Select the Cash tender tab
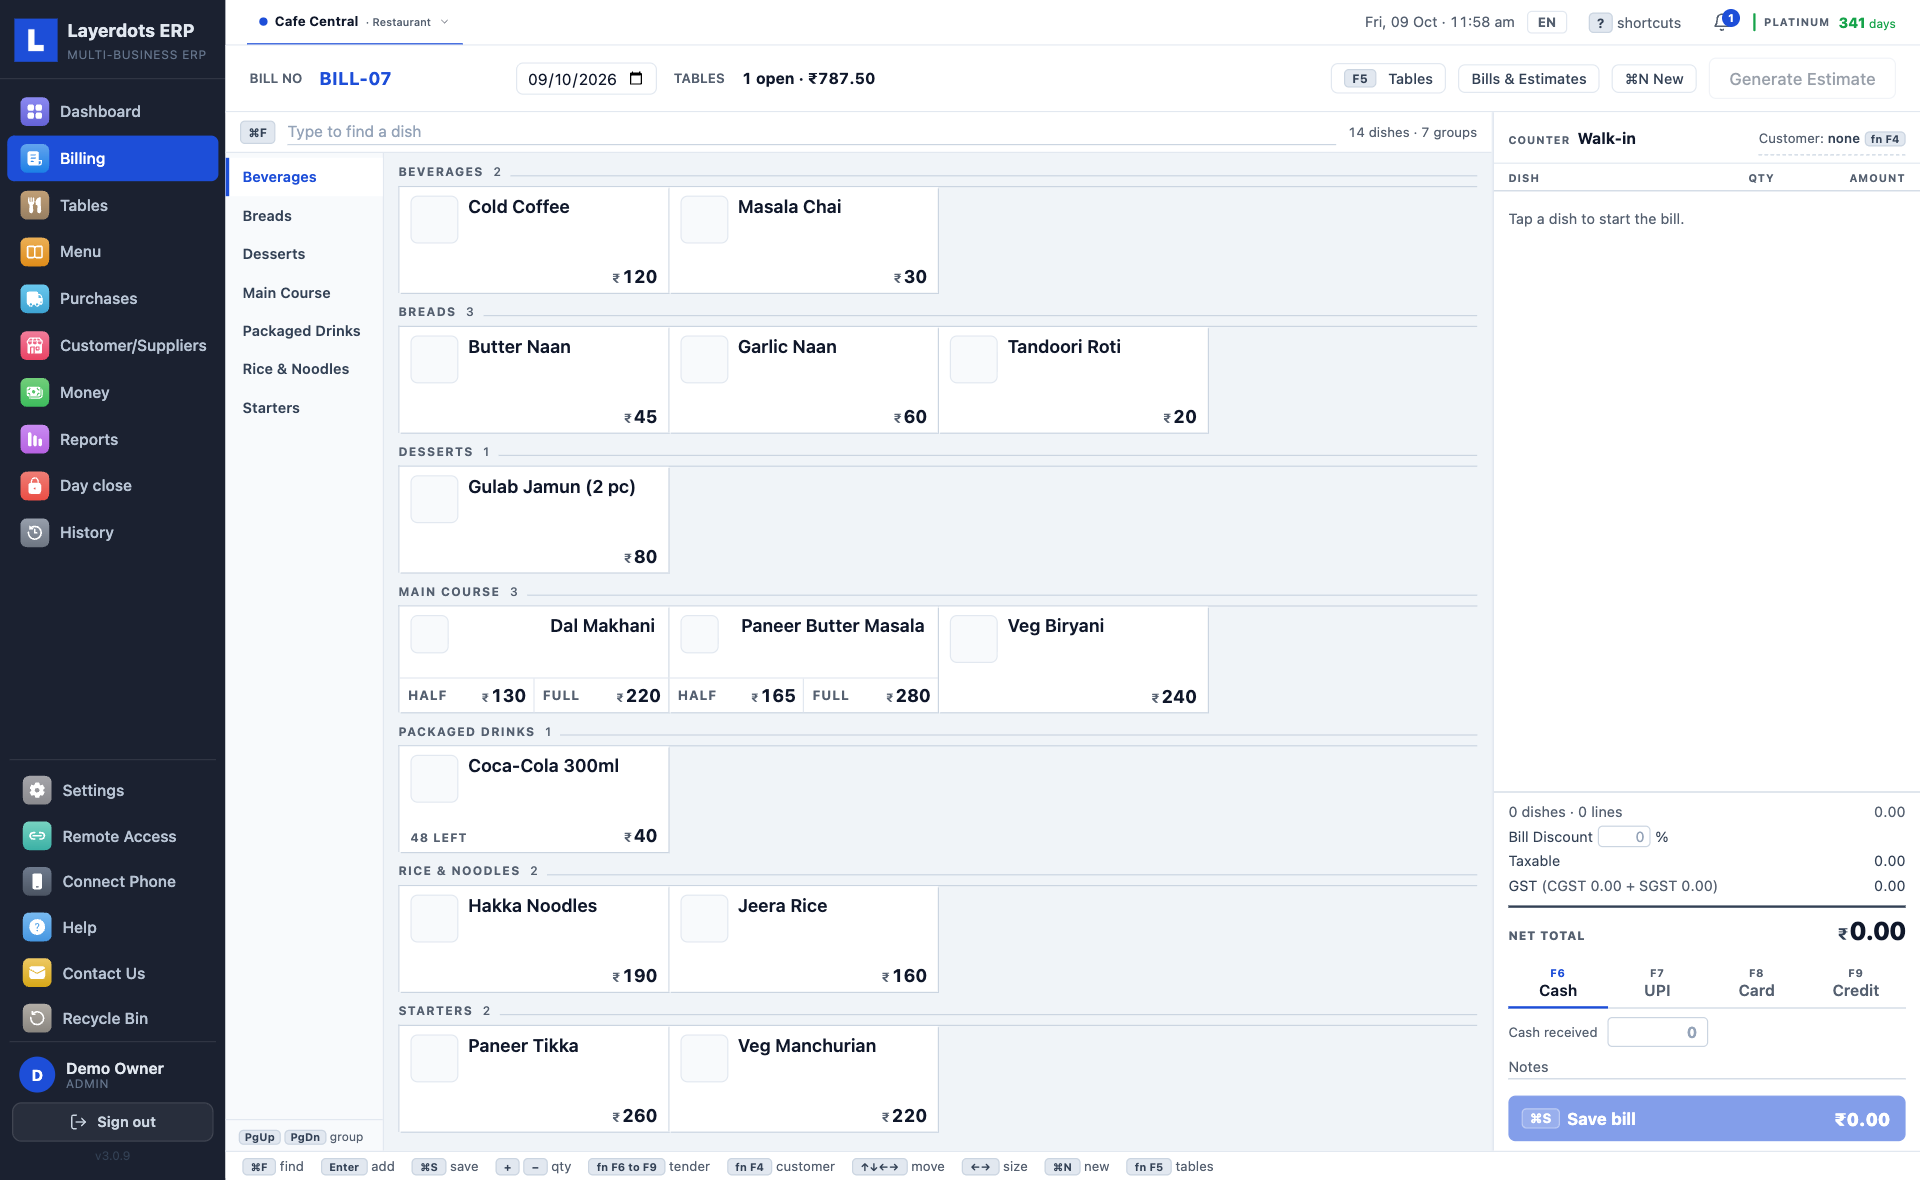This screenshot has width=1920, height=1180. click(1558, 983)
